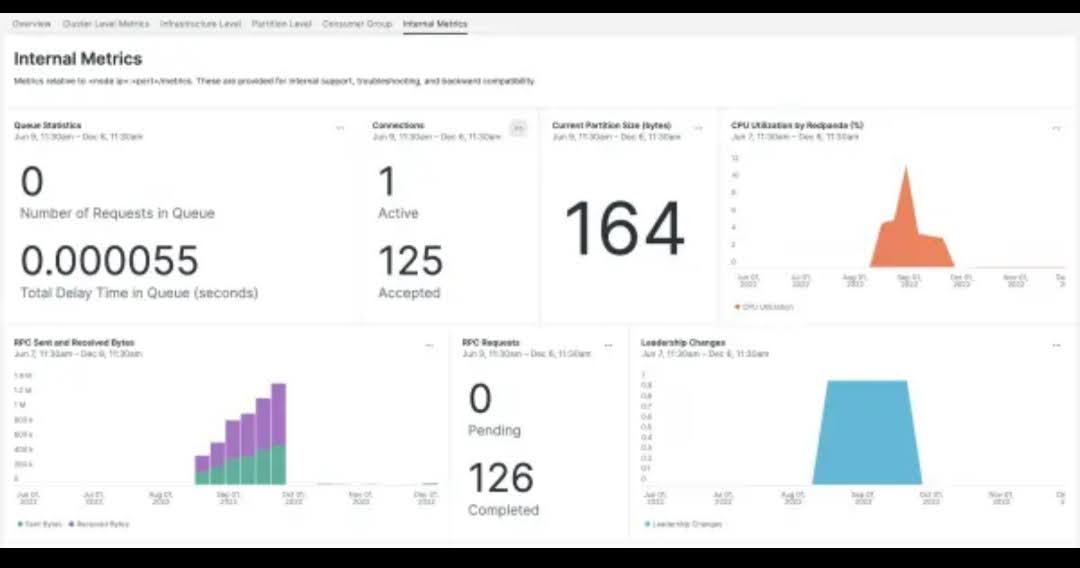Go to the Cluster Level Metrics tab

[x=106, y=24]
